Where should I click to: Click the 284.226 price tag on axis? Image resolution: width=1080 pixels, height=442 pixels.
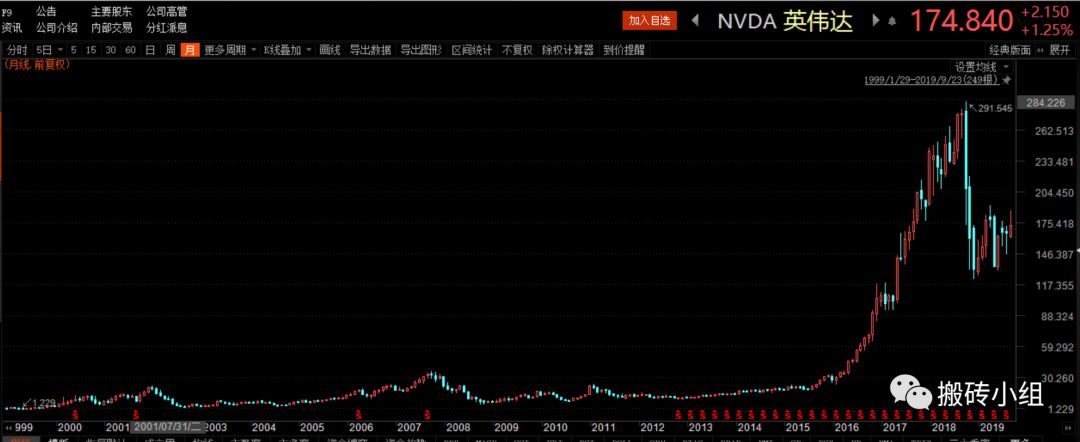1046,103
